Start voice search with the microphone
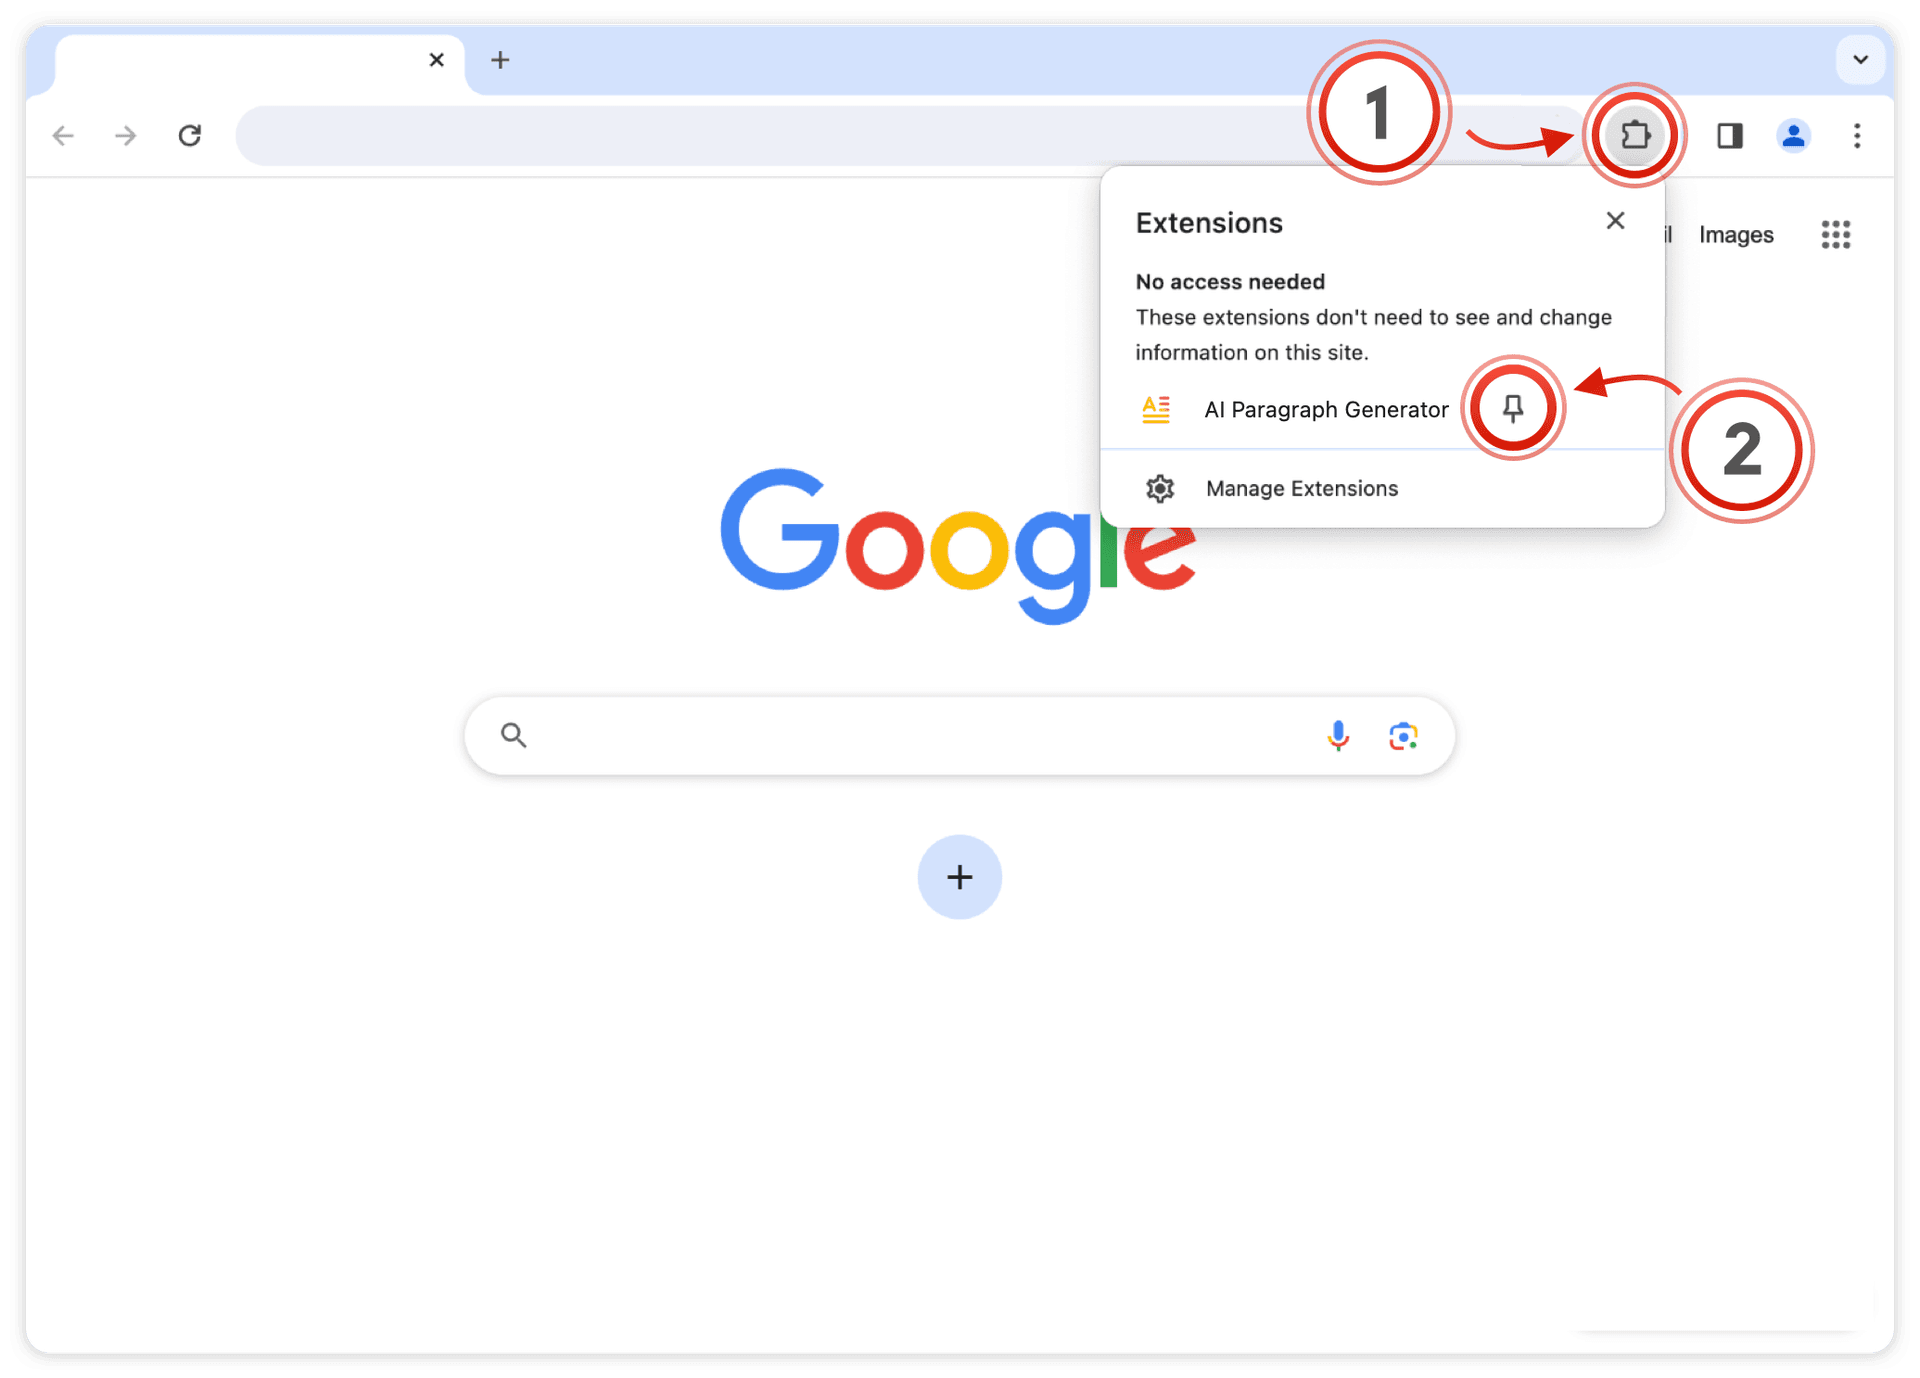The image size is (1920, 1378). [x=1338, y=735]
